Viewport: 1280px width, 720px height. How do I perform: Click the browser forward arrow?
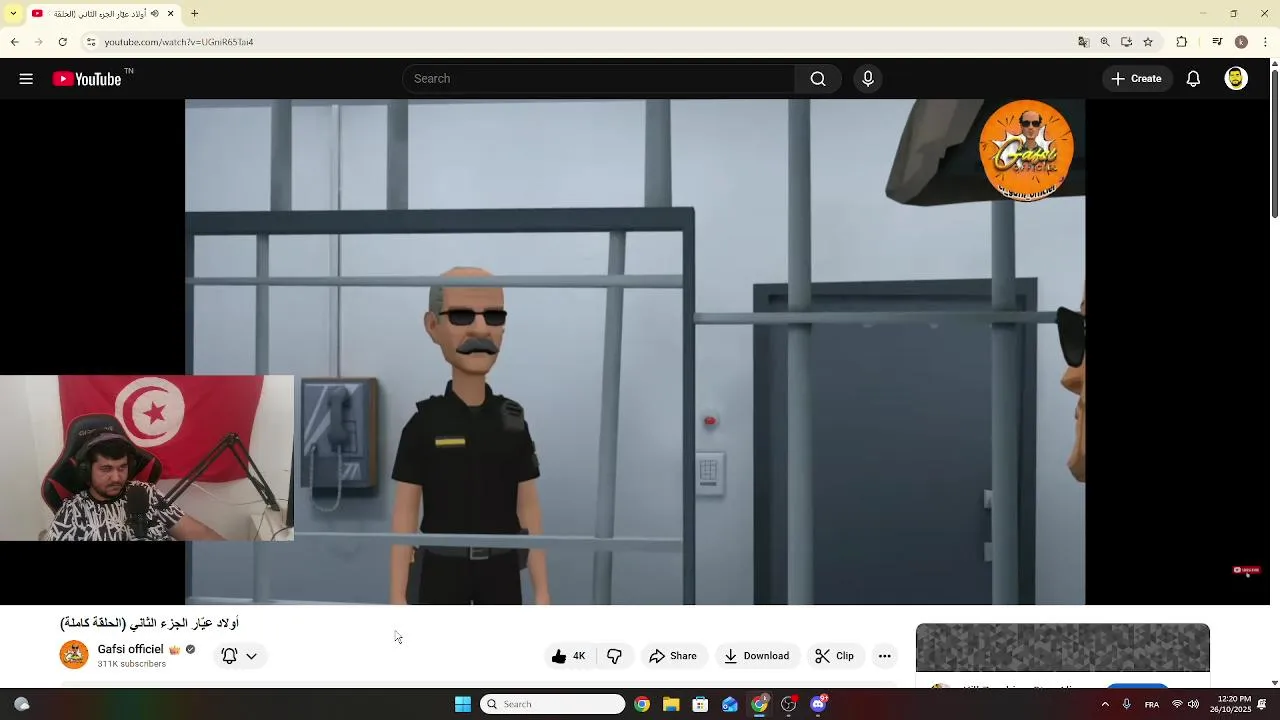39,42
